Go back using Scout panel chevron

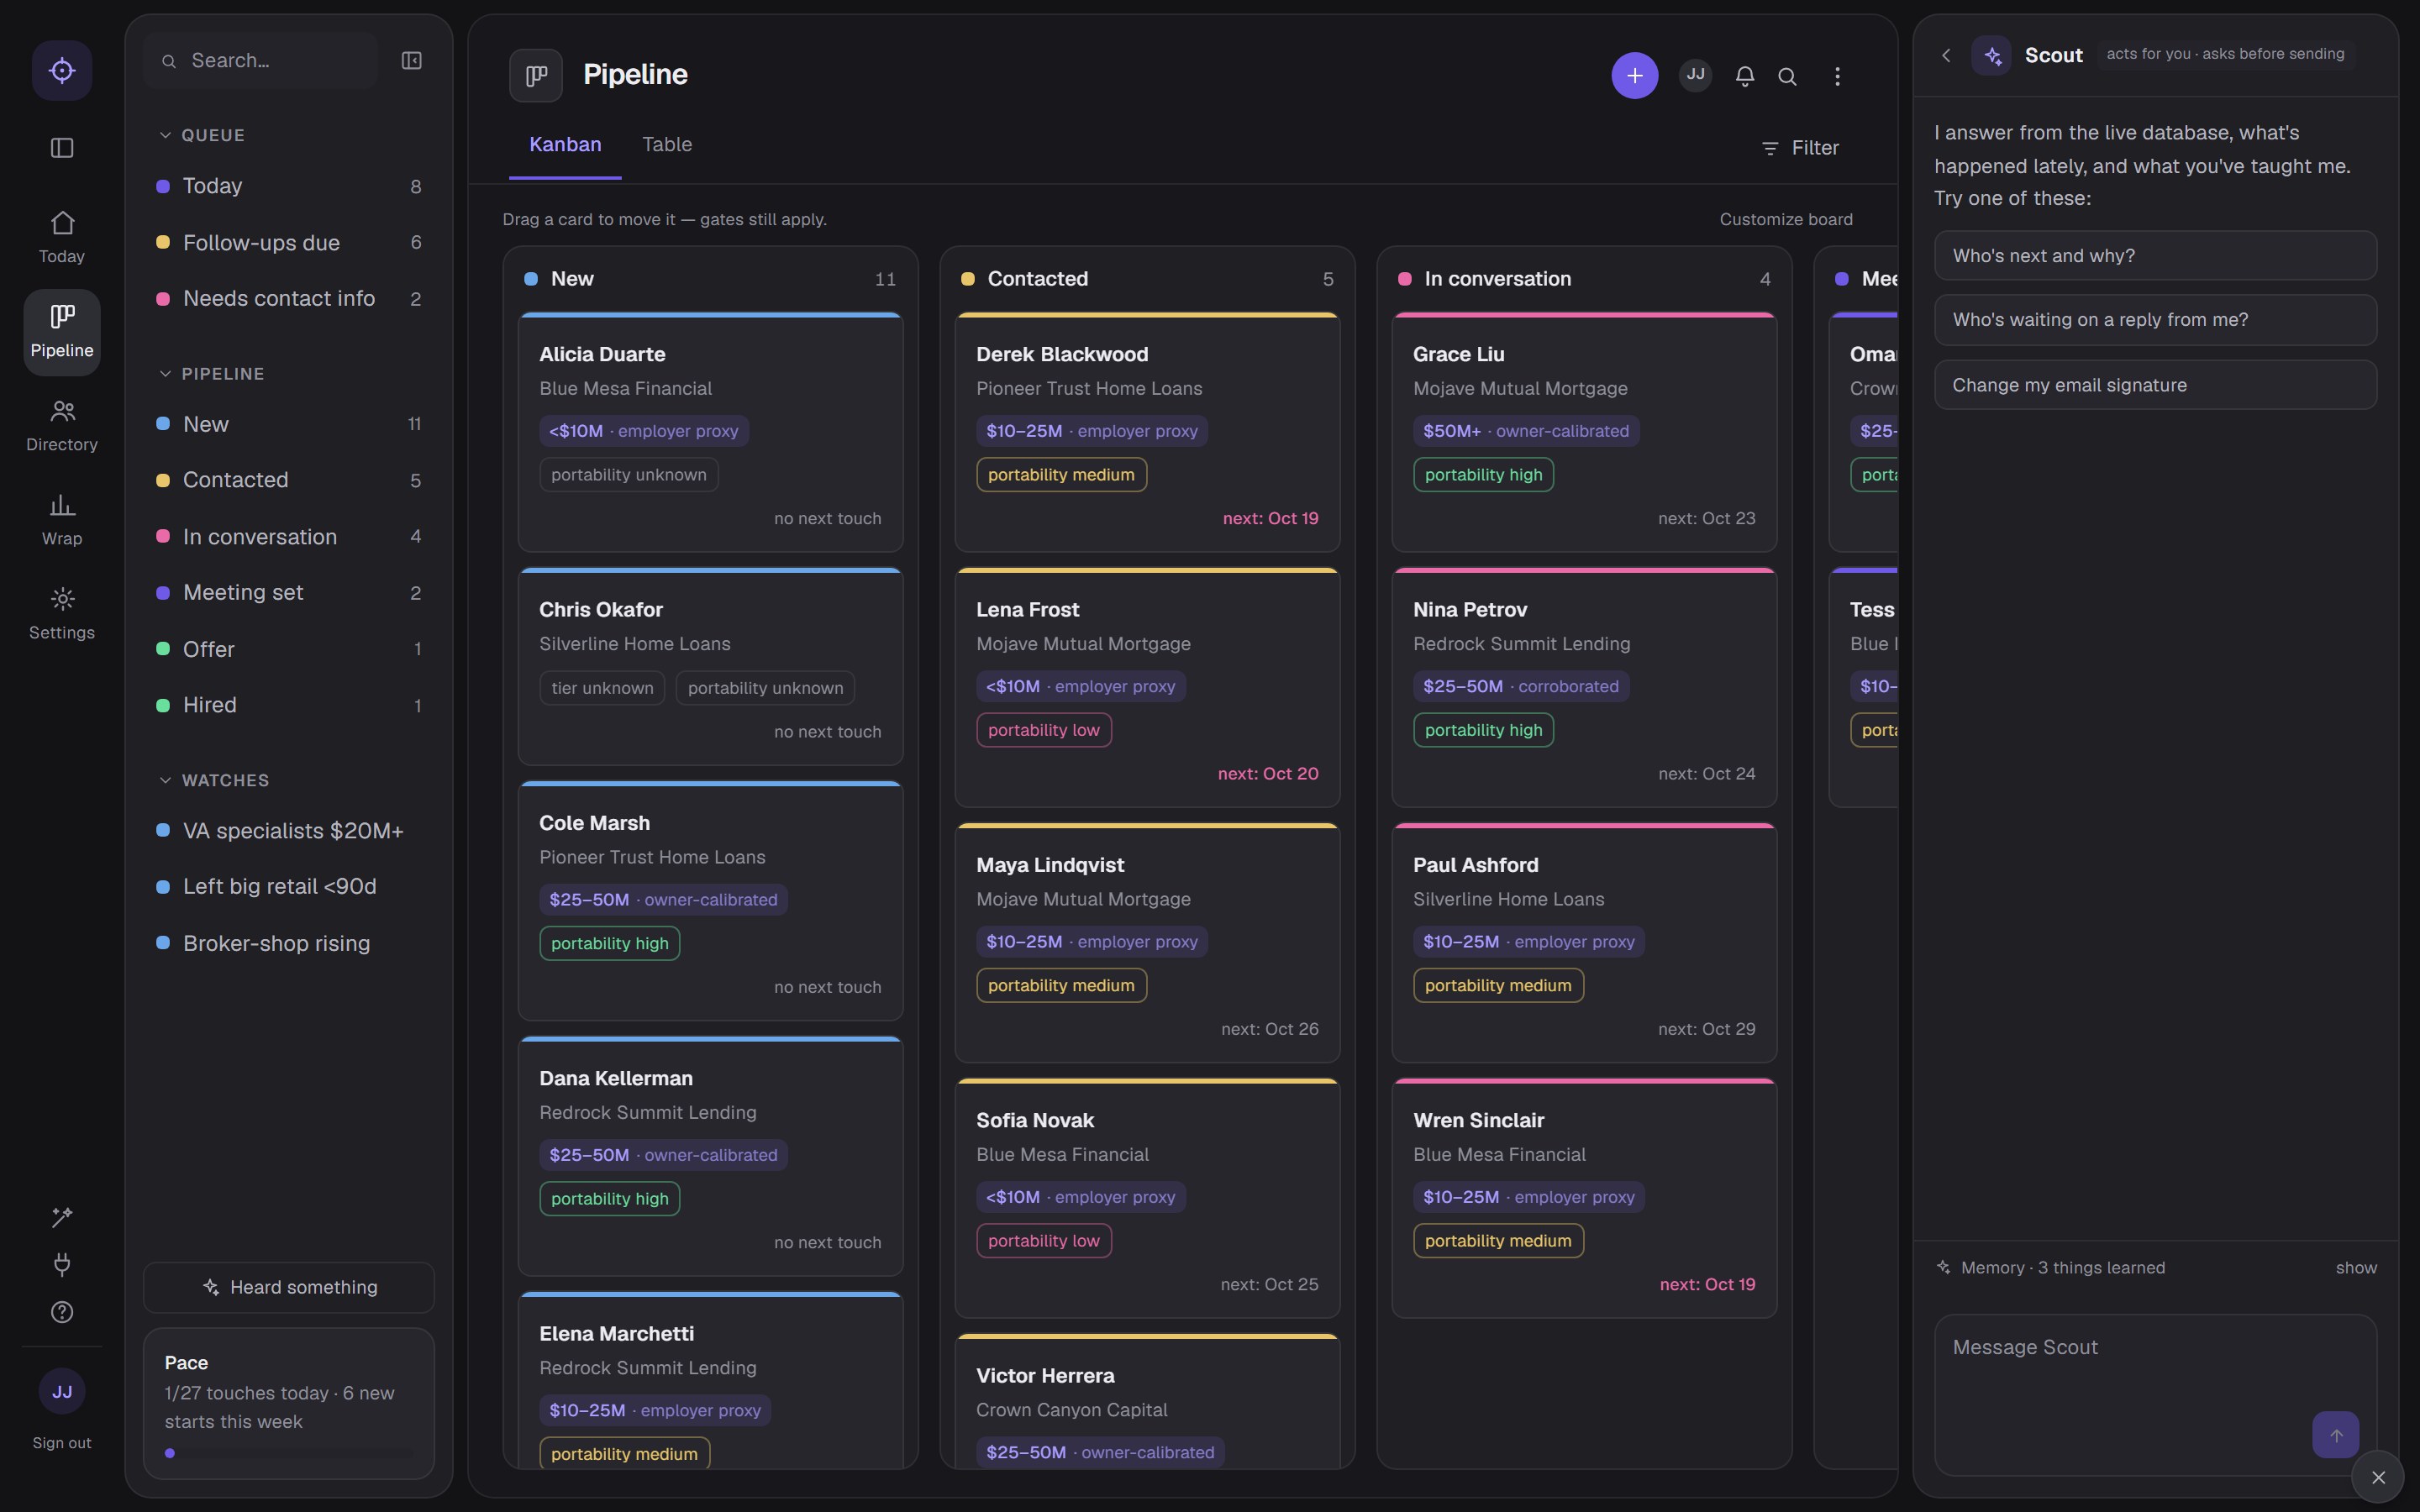point(1946,55)
